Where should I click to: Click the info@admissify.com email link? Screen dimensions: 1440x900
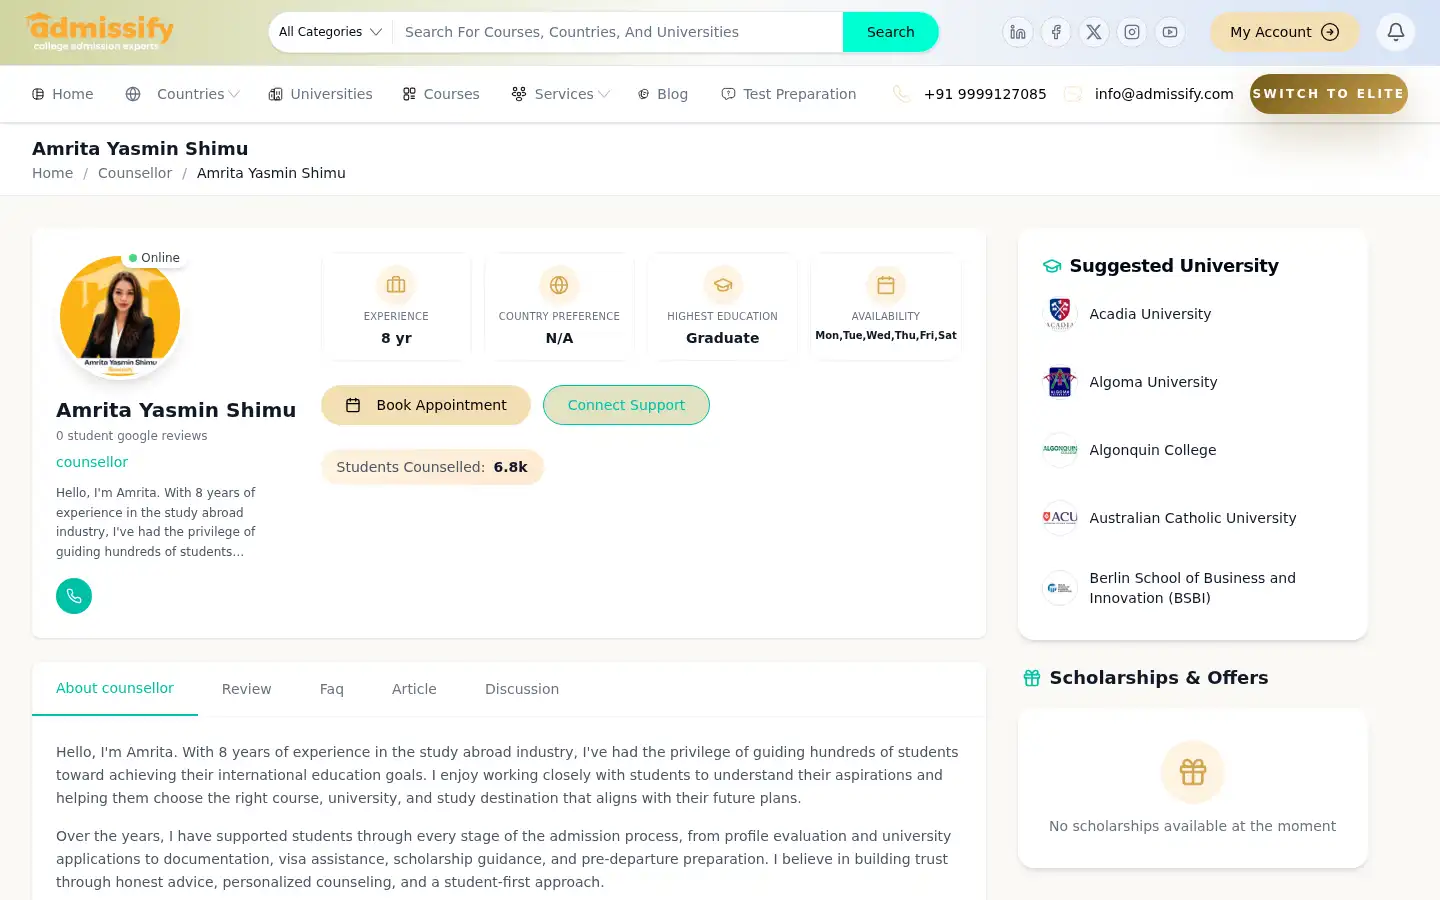point(1164,94)
